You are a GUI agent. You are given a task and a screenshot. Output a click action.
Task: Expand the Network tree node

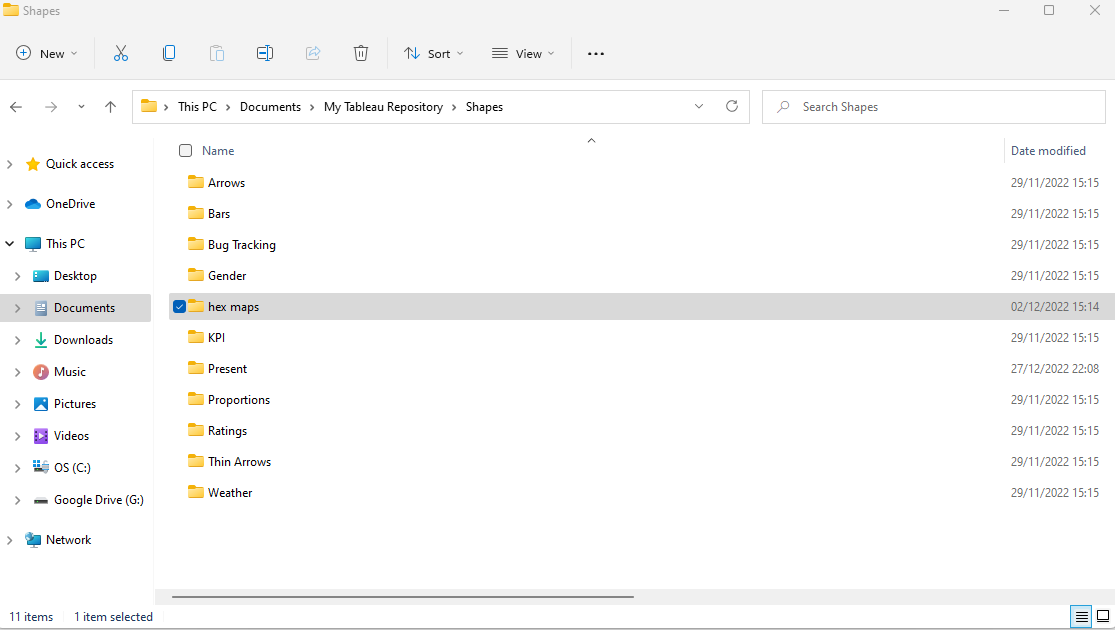9,540
